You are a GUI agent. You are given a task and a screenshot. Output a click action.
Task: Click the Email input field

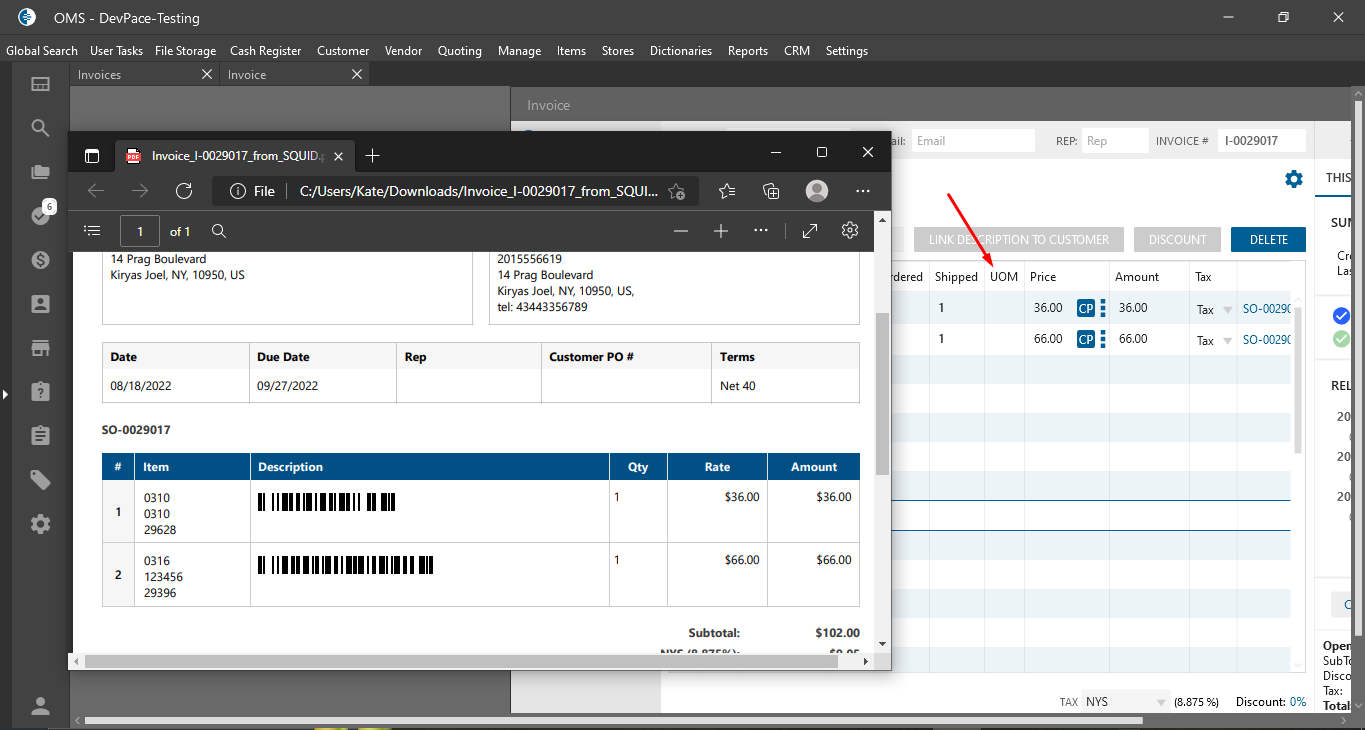(x=972, y=141)
